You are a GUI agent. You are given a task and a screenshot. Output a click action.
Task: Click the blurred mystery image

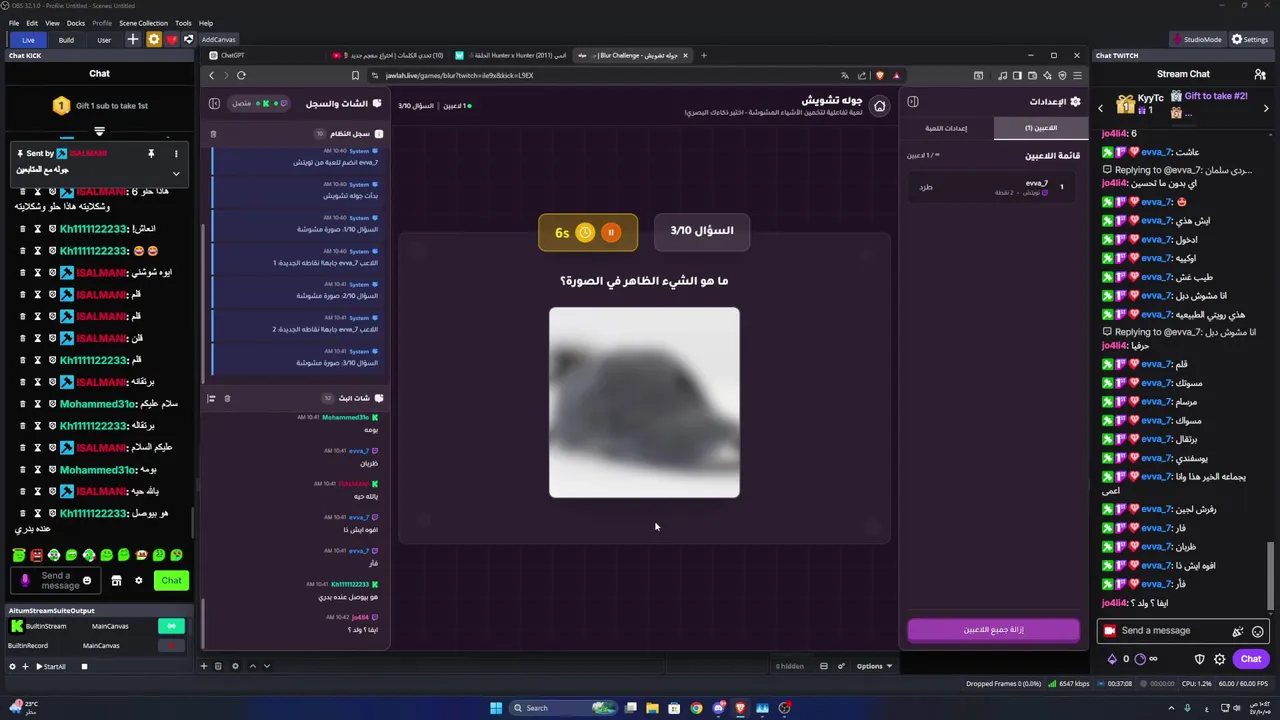(644, 402)
